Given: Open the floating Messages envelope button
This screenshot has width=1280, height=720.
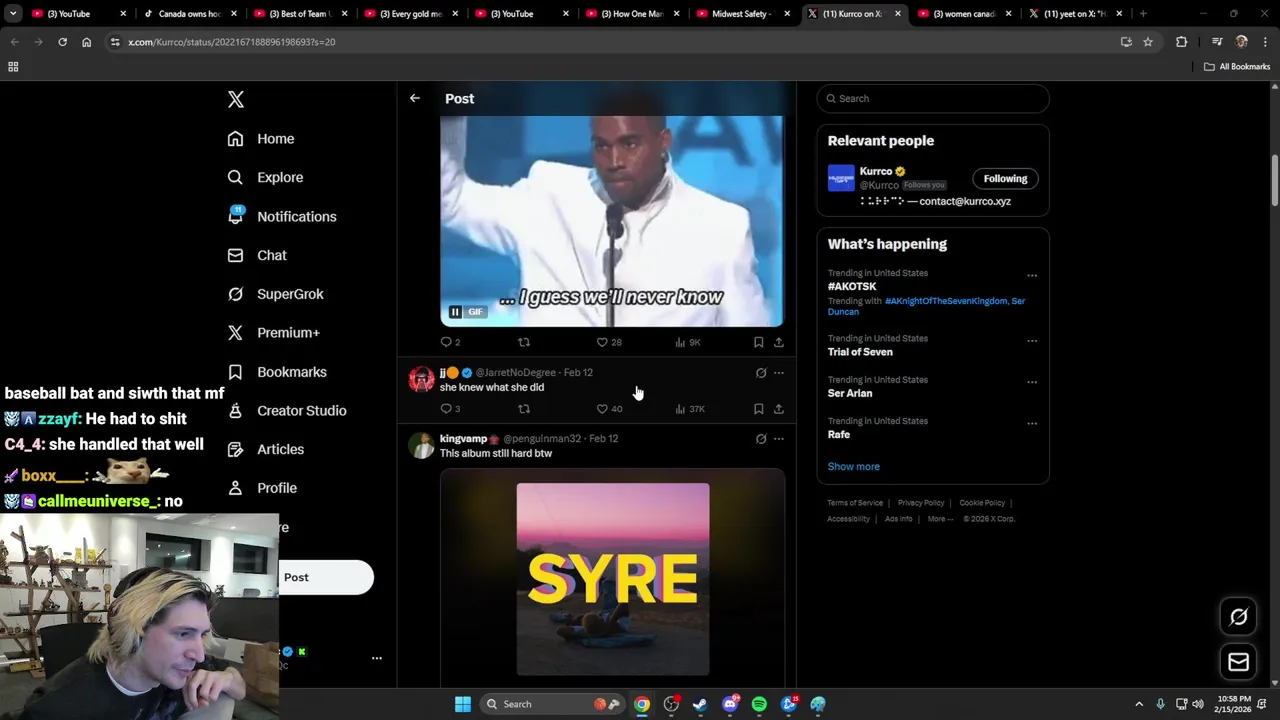Looking at the screenshot, I should 1238,662.
